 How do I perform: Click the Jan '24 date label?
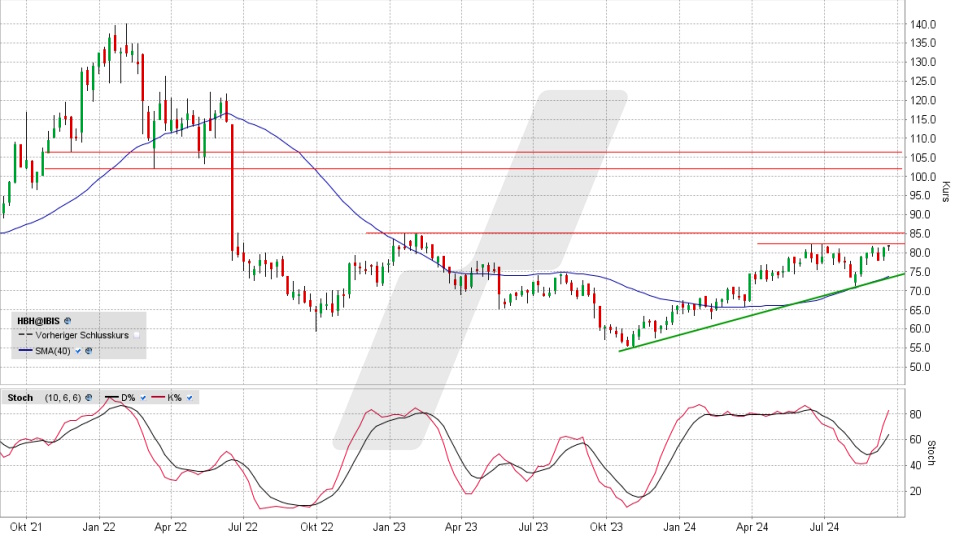pyautogui.click(x=680, y=527)
